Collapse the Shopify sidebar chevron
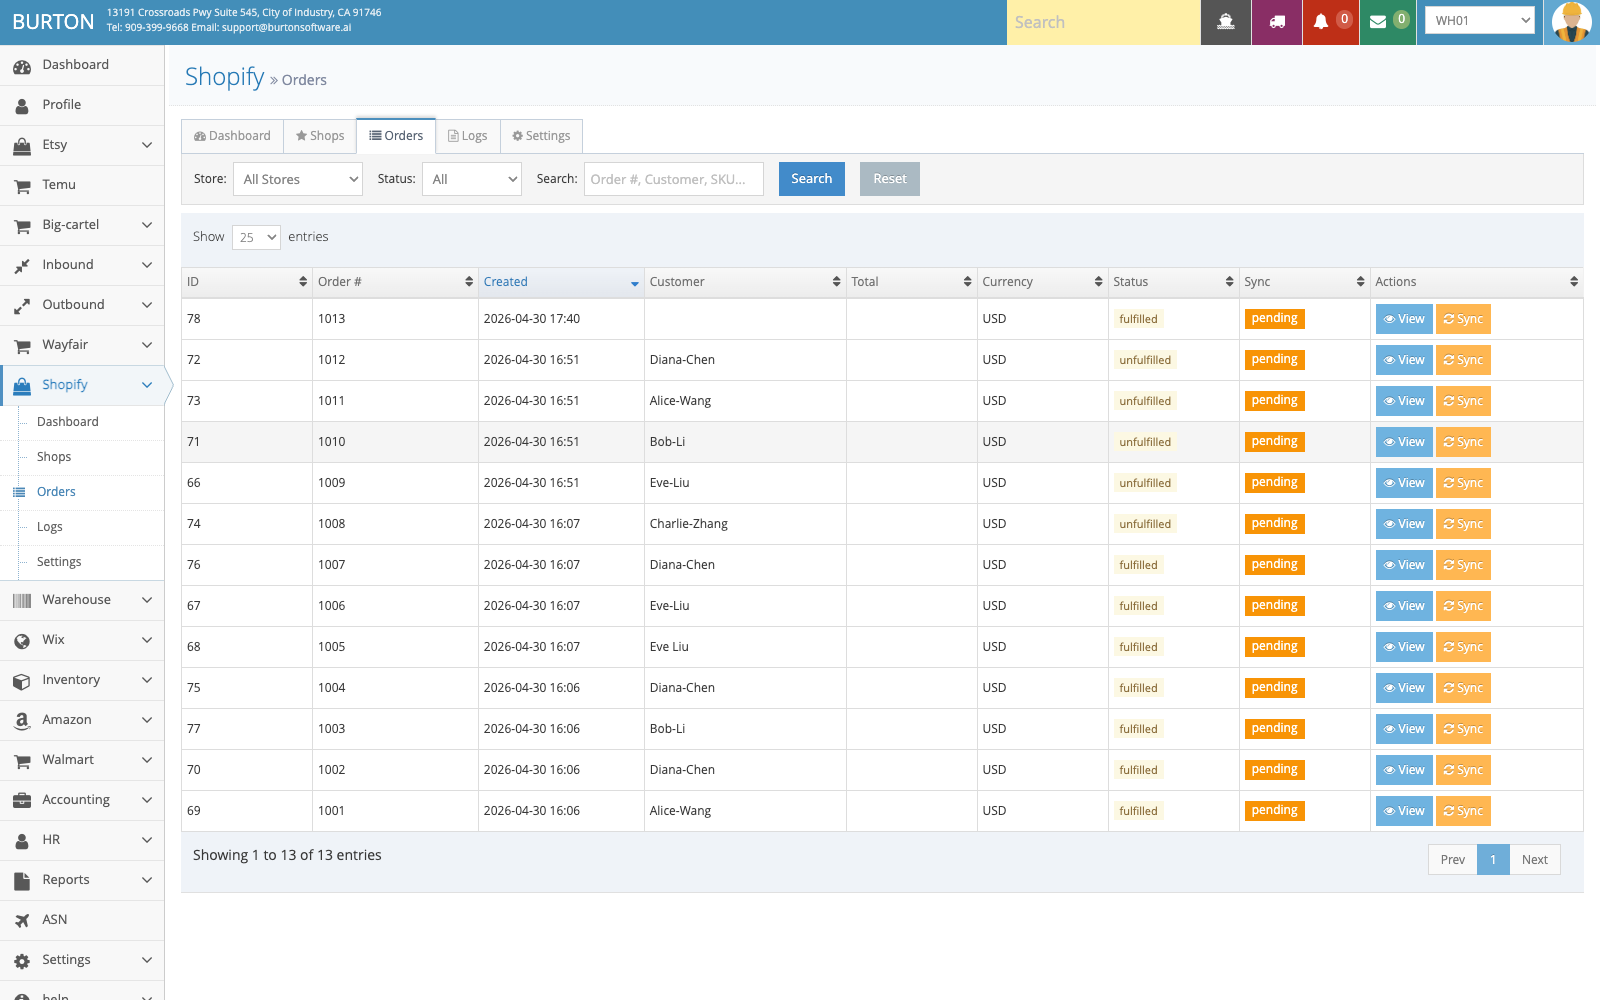Viewport: 1600px width, 1000px height. pos(147,385)
